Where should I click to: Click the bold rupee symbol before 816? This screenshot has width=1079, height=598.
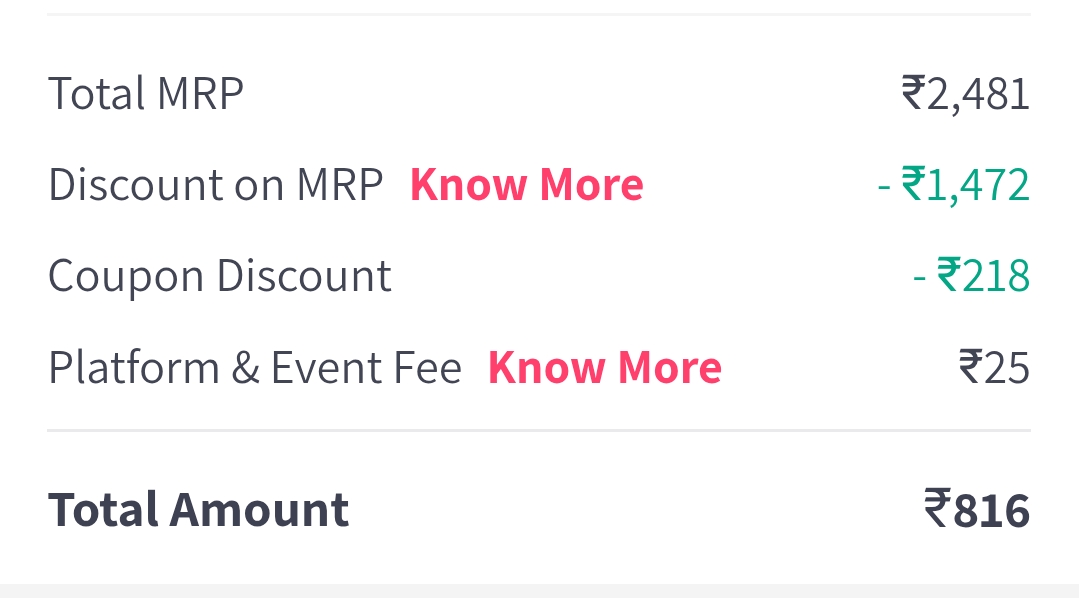point(937,509)
